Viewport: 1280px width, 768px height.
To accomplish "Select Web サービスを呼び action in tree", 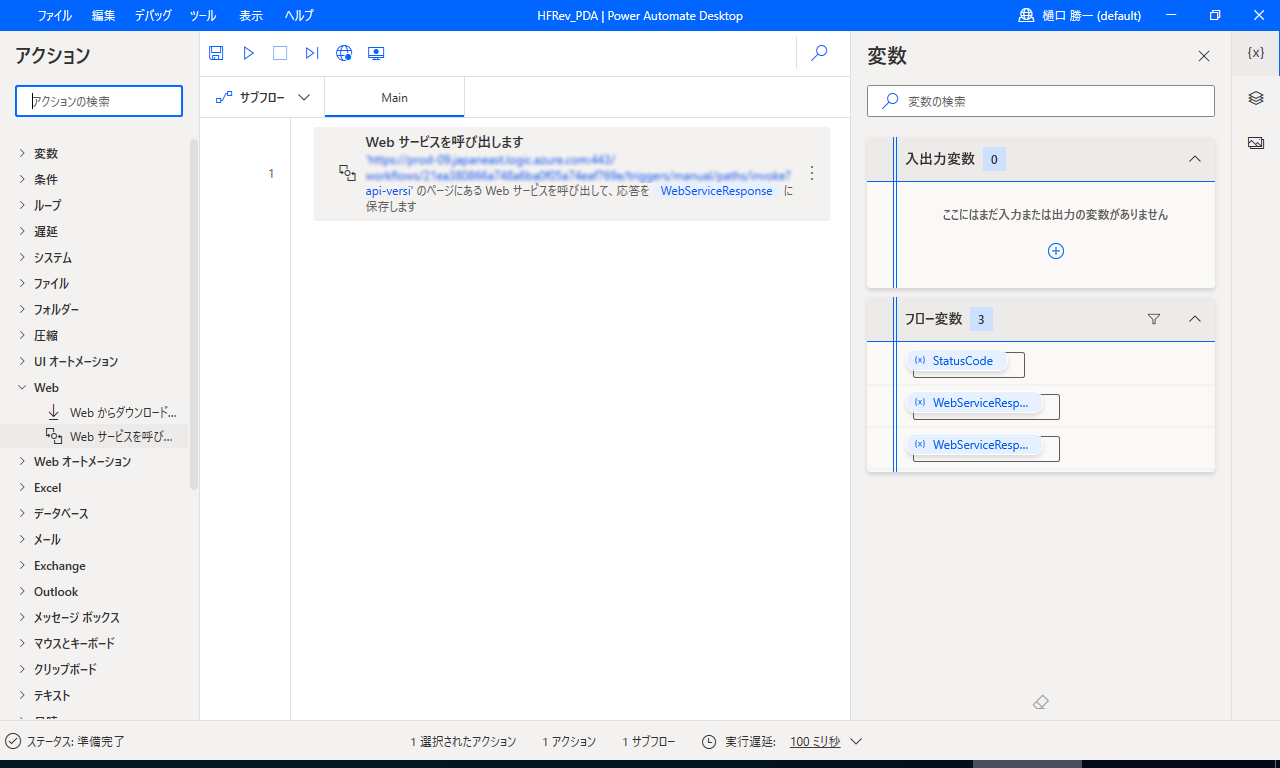I will [112, 436].
